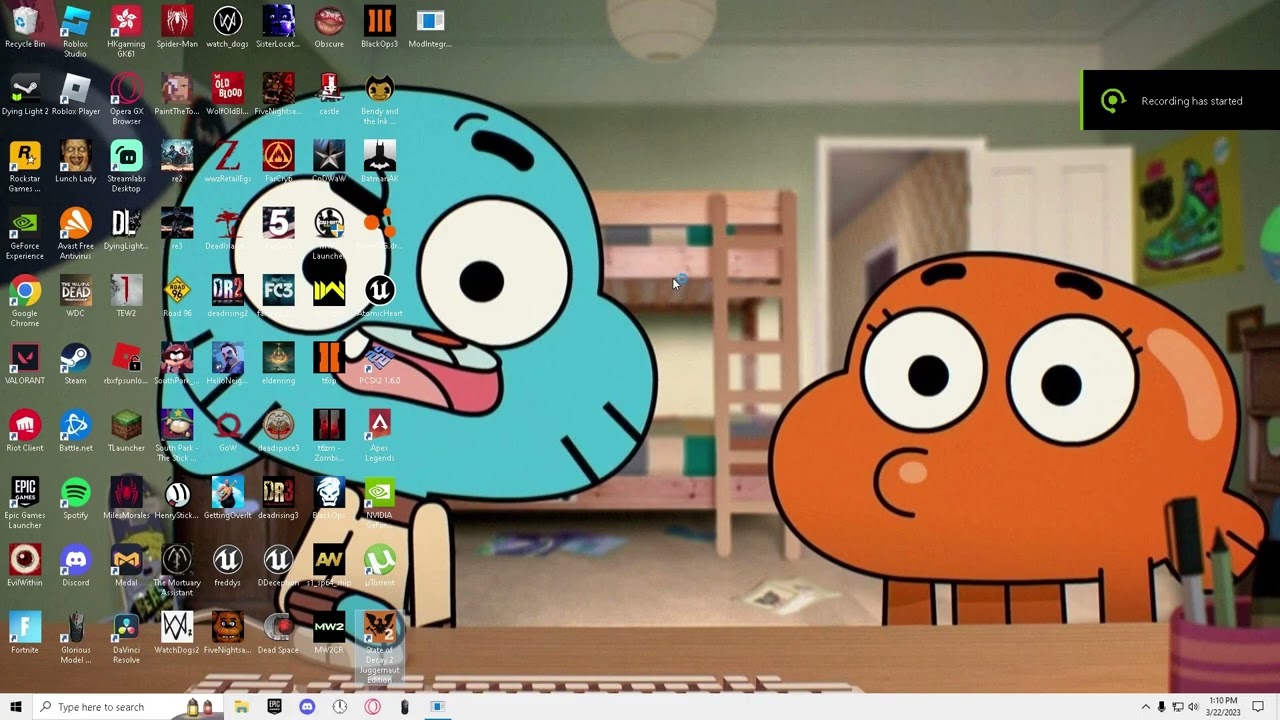This screenshot has width=1280, height=720.
Task: Open Opera GX from the taskbar
Action: click(x=372, y=707)
